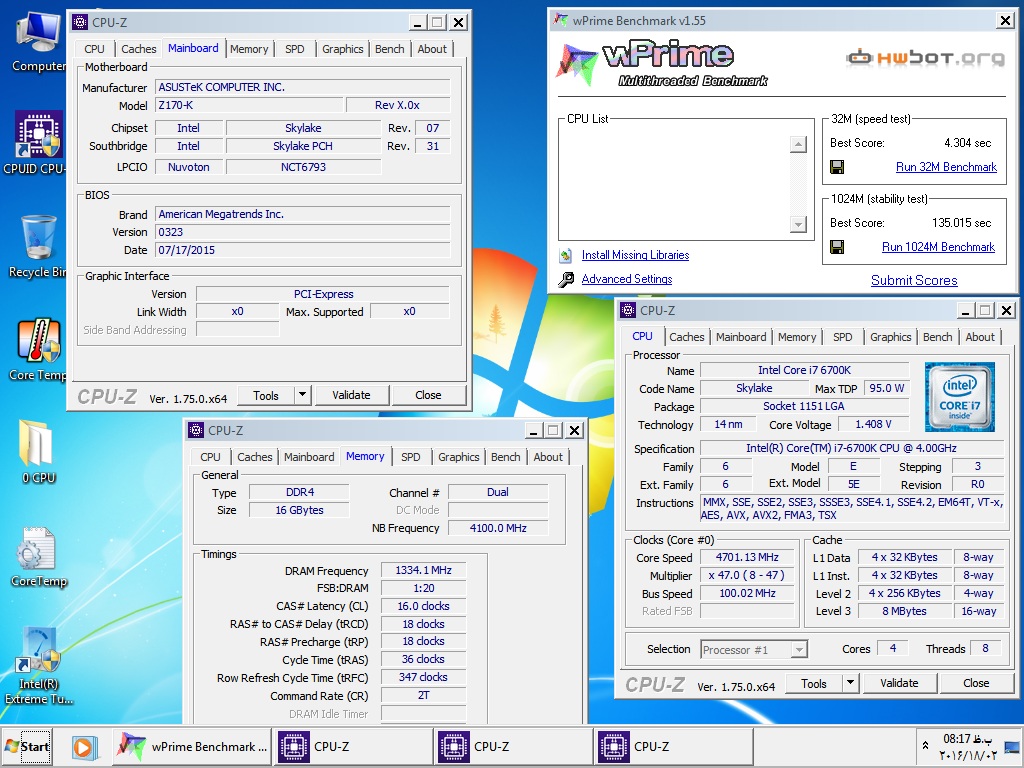Open the 0 CPU folder on desktop
Viewport: 1024px width, 768px height.
(x=38, y=445)
